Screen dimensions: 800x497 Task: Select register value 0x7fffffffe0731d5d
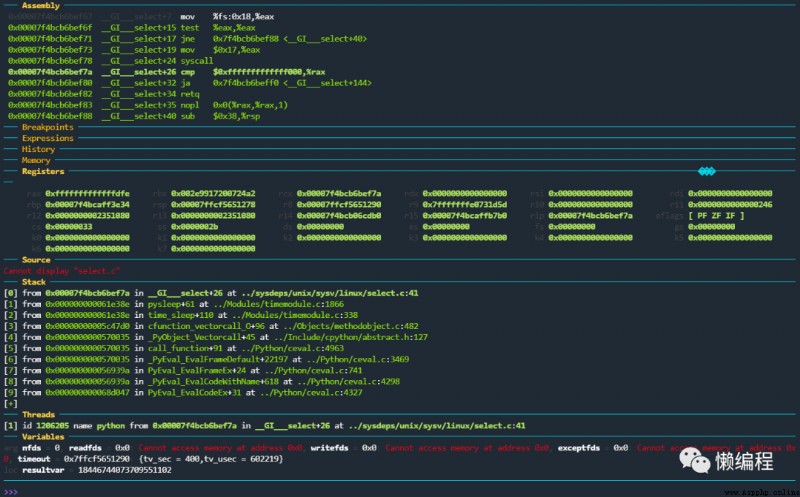(x=465, y=205)
